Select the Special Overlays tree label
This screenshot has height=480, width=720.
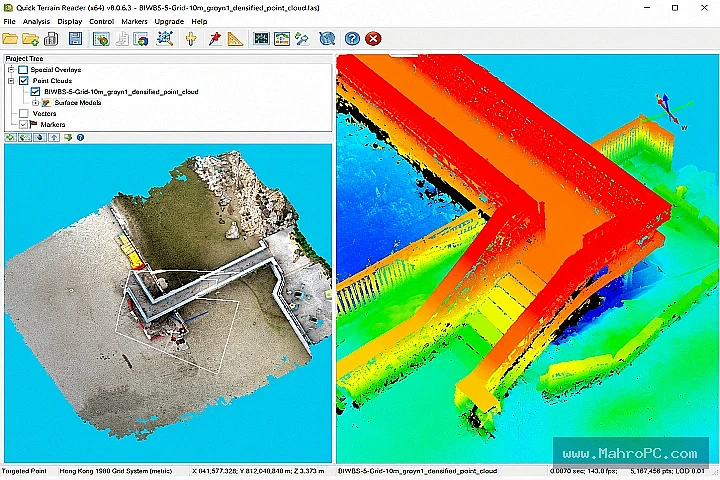click(x=56, y=70)
